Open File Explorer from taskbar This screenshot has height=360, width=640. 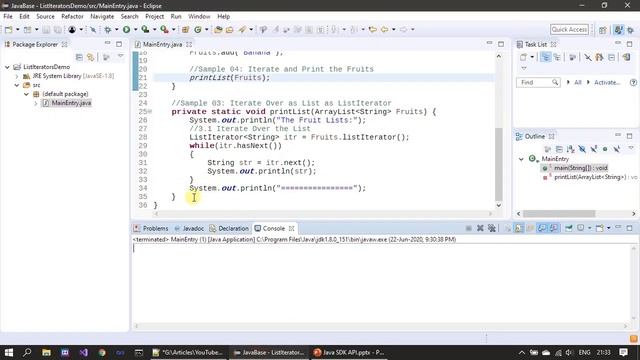coord(46,352)
